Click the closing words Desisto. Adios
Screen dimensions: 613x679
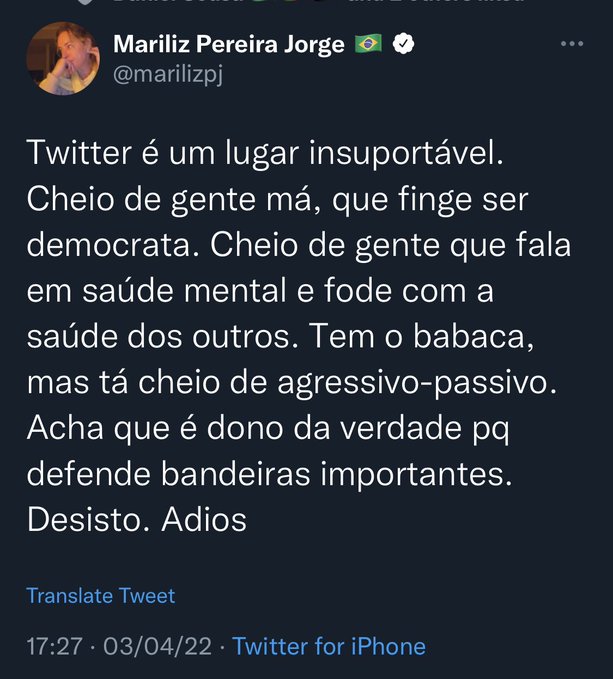coord(136,521)
